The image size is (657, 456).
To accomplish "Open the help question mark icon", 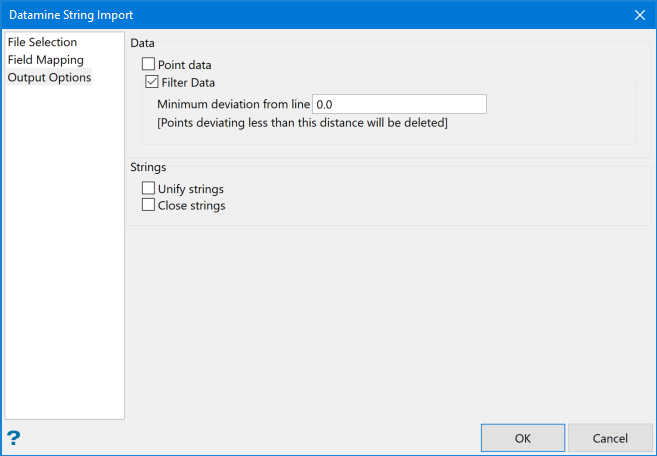I will [x=14, y=438].
